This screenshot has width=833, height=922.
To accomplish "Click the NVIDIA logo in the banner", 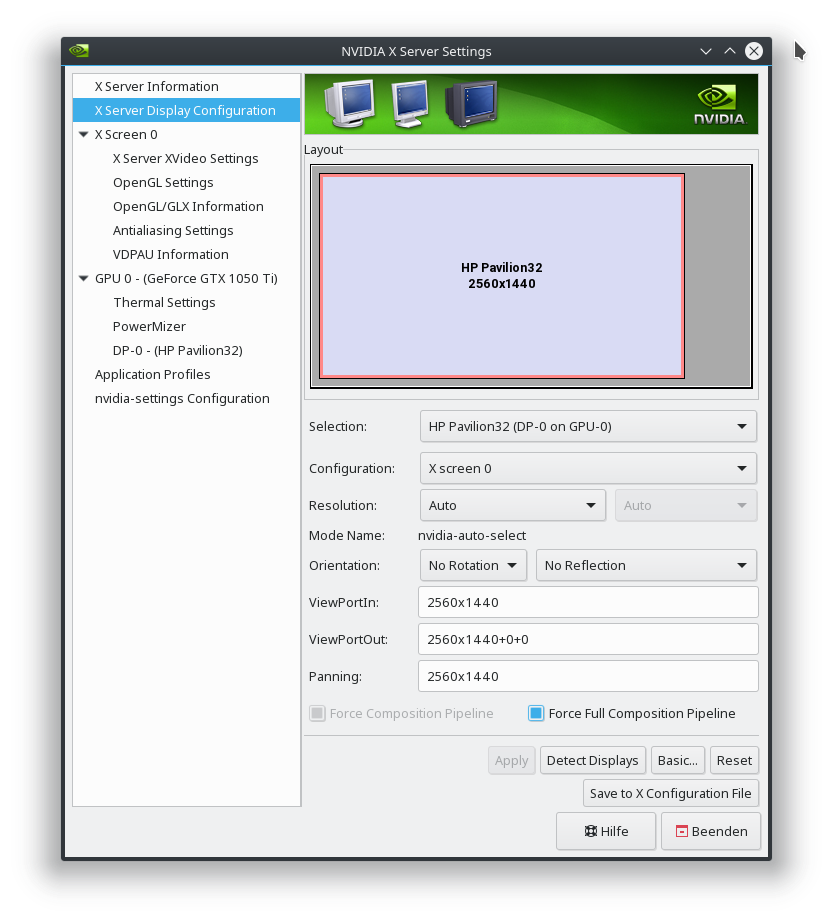I will click(720, 105).
